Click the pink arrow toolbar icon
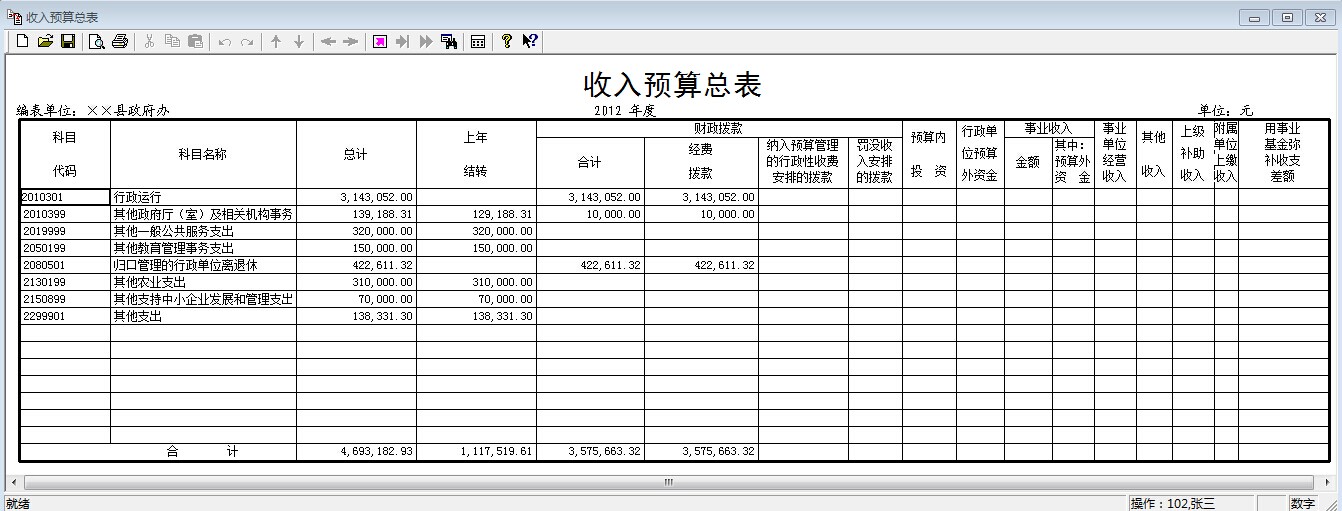 tap(380, 41)
